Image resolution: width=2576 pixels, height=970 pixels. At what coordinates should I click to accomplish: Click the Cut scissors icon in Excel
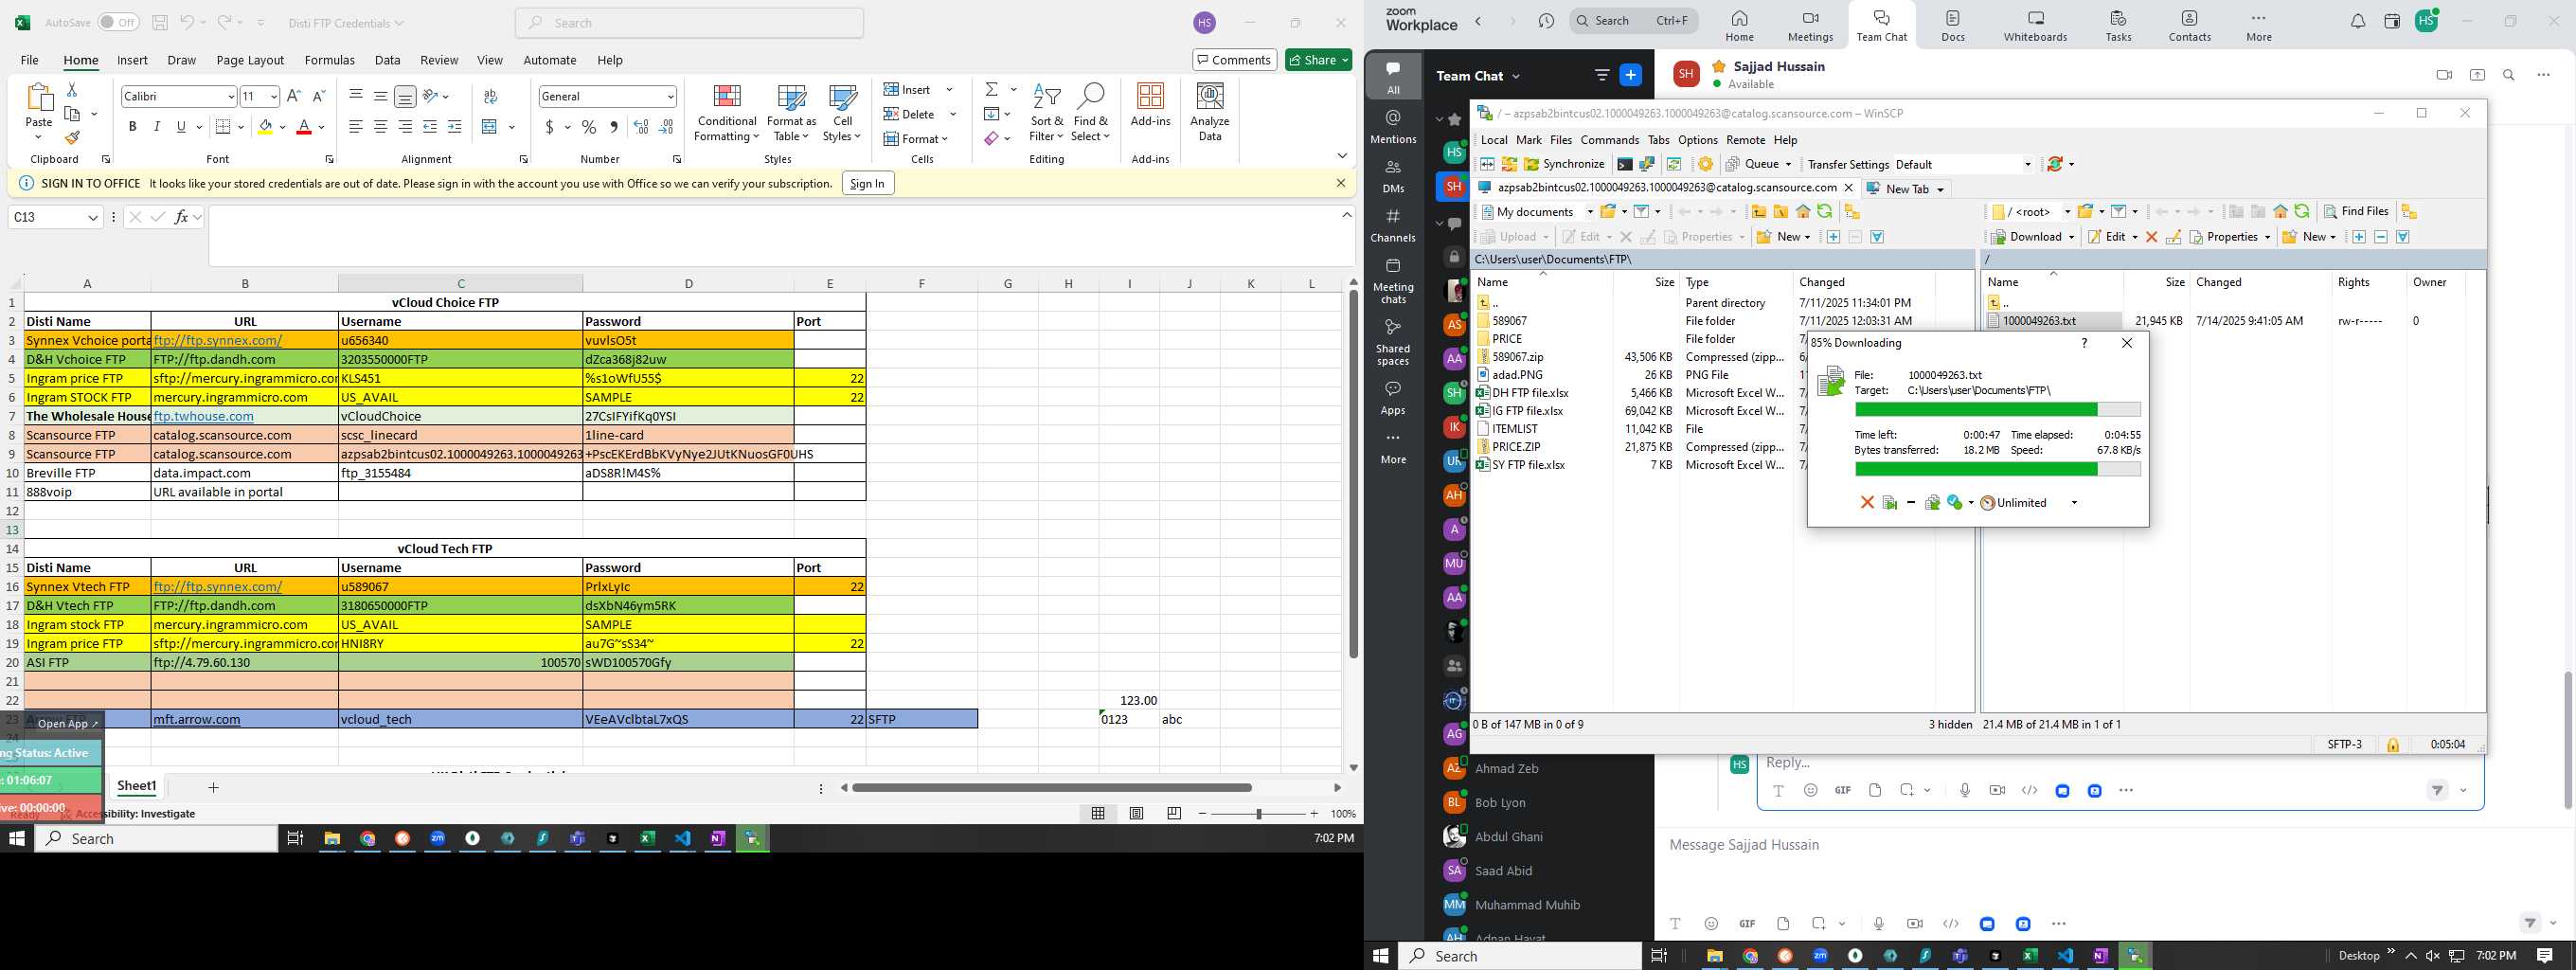(x=72, y=90)
